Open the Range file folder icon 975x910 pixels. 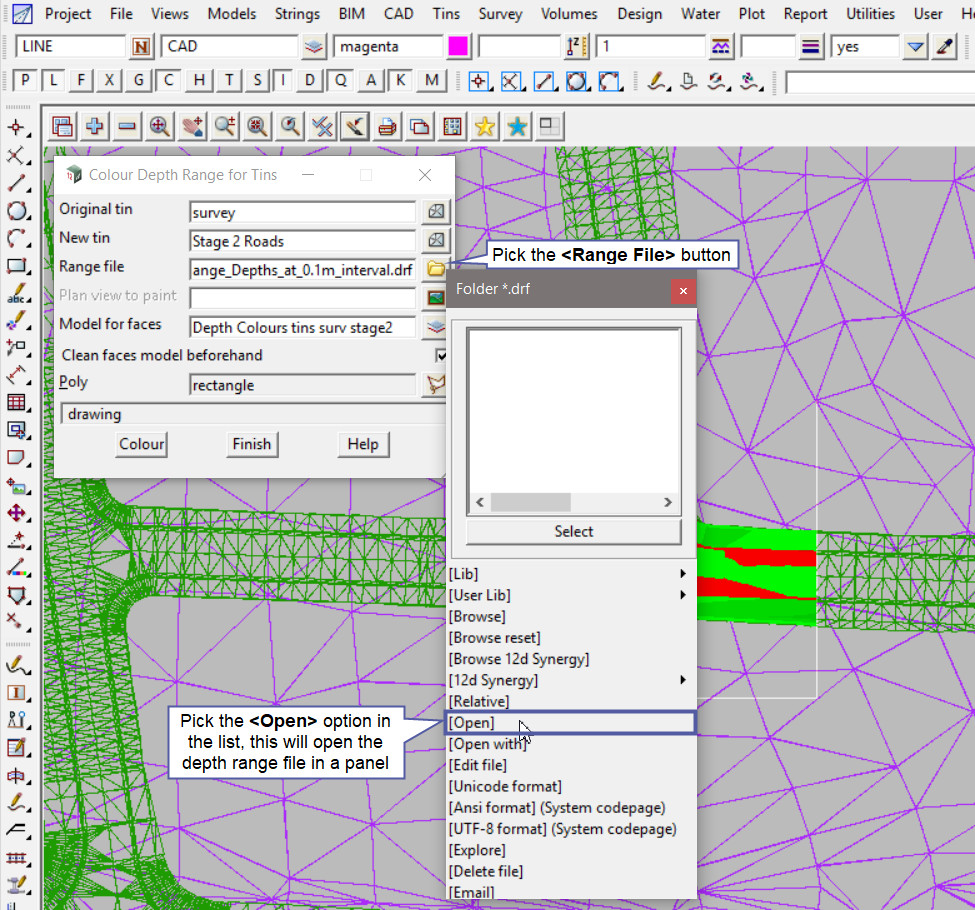tap(435, 269)
